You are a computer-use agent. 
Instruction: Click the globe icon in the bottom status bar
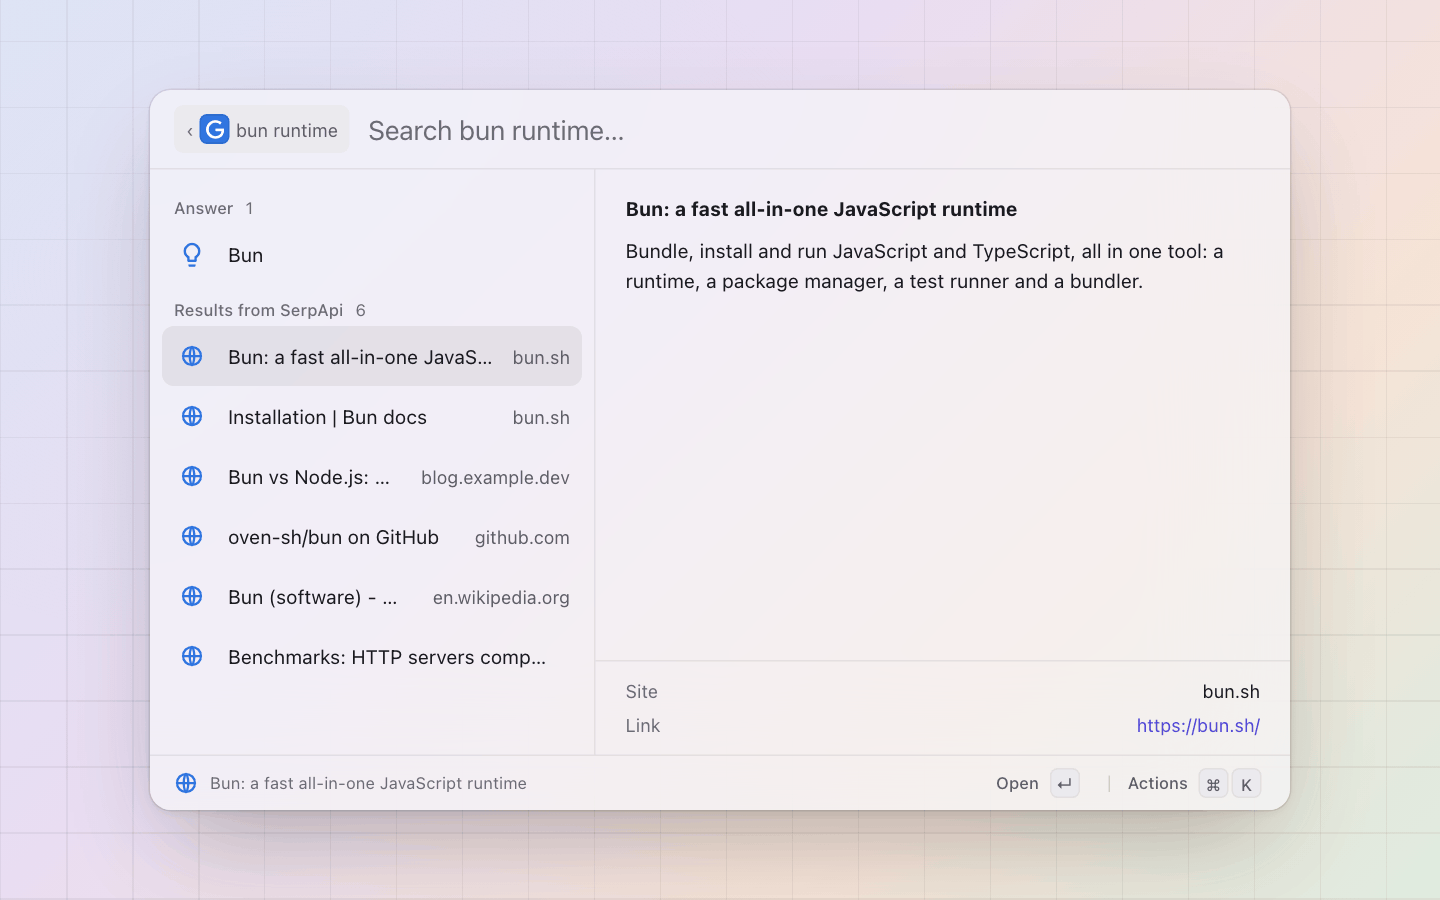(x=186, y=783)
